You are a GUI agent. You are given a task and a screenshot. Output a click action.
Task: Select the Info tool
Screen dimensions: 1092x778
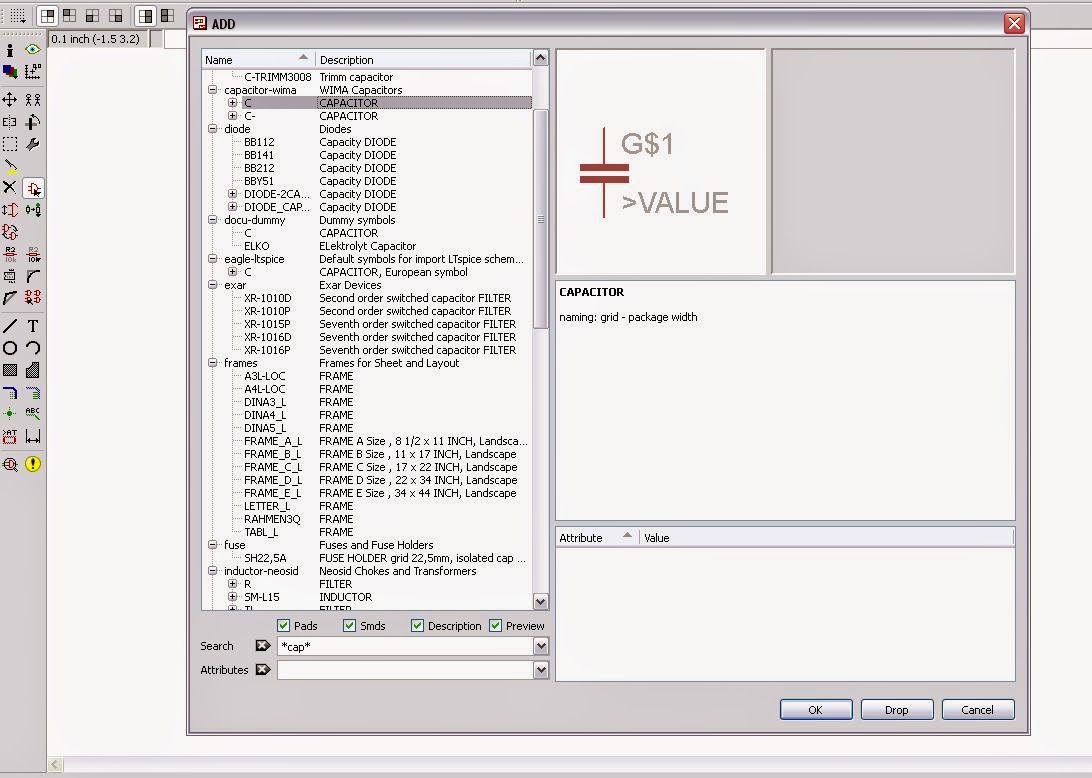point(10,50)
